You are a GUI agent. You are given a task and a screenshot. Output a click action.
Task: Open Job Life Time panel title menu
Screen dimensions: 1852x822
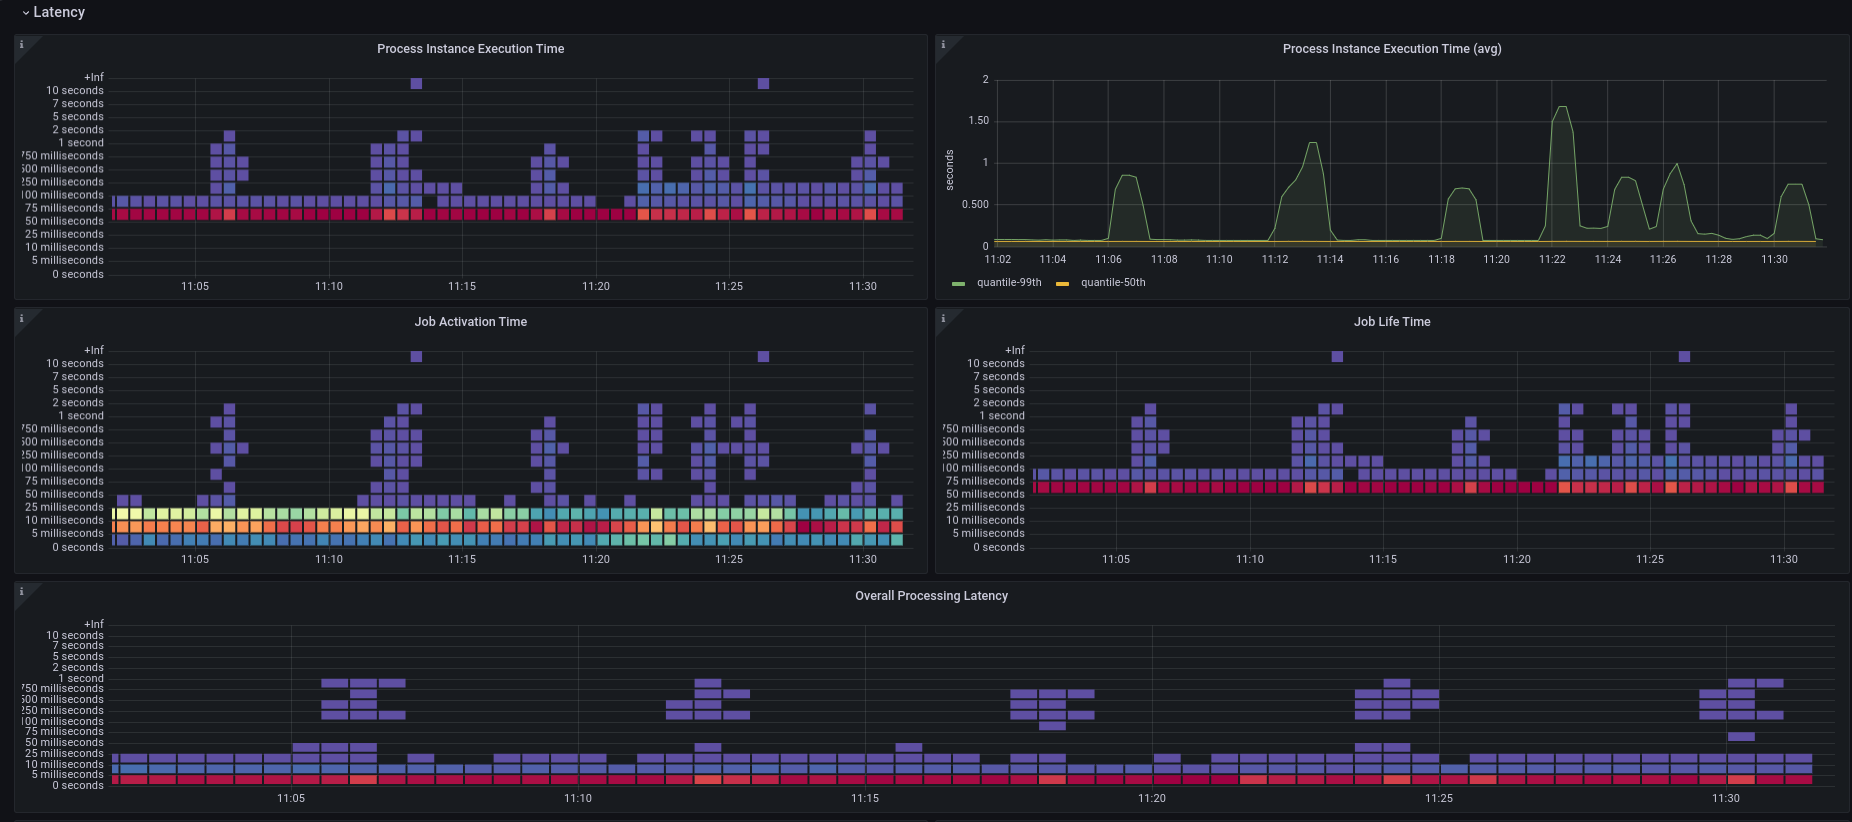point(1392,322)
